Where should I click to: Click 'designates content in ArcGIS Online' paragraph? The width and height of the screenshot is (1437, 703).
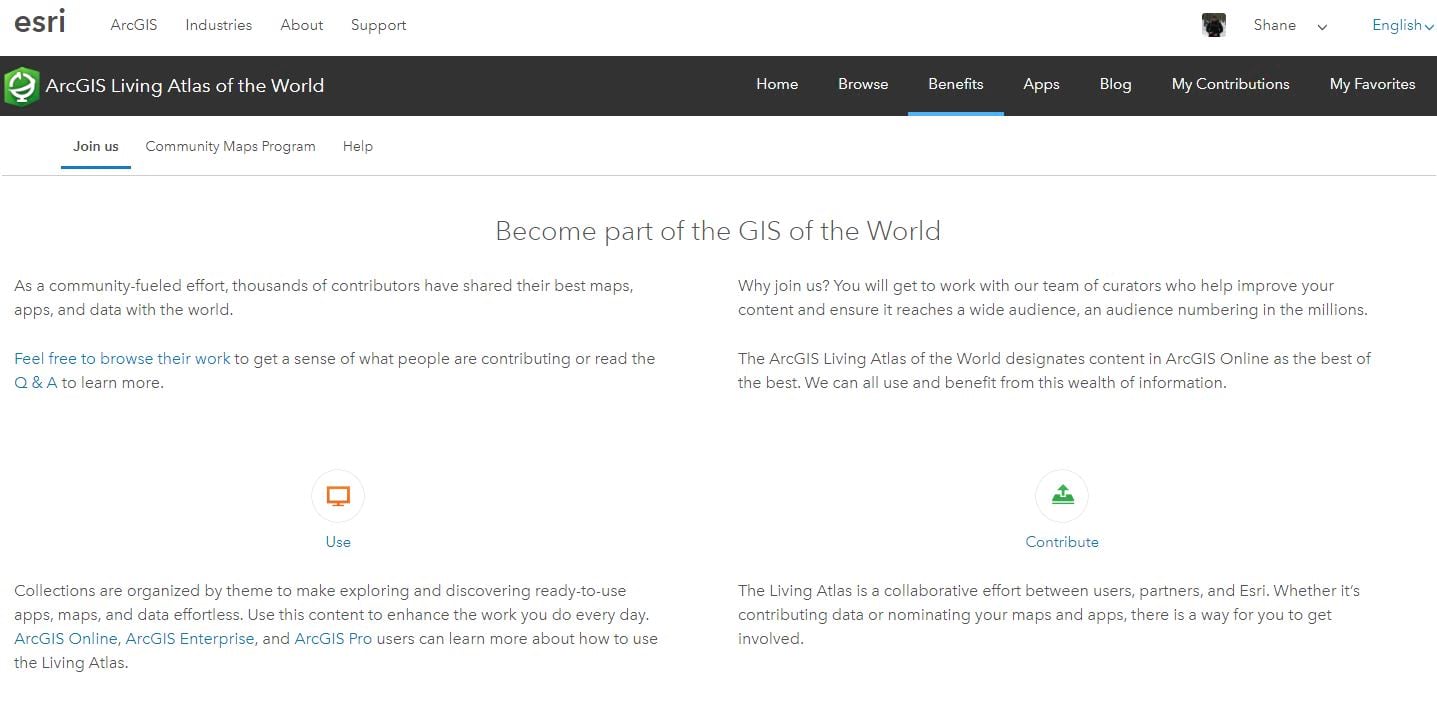[1054, 370]
